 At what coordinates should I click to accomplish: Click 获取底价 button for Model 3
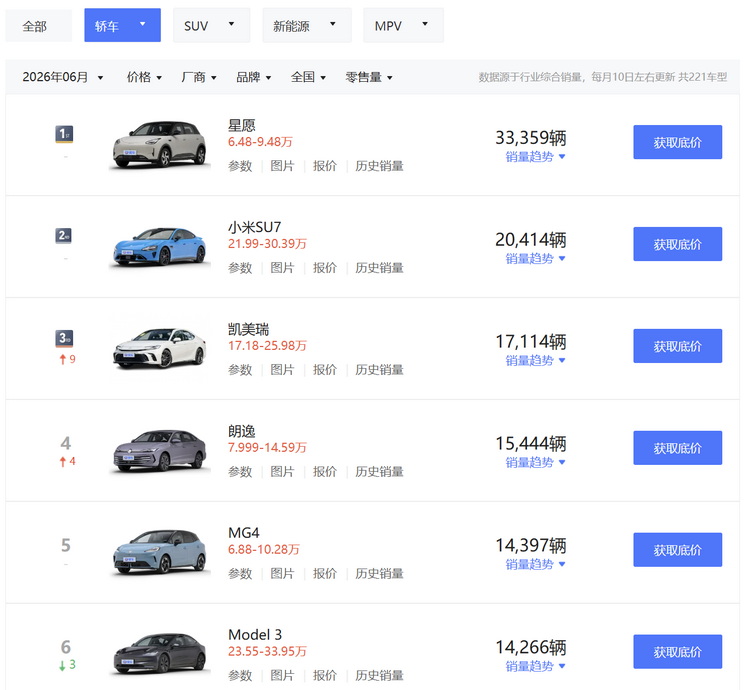(x=677, y=651)
